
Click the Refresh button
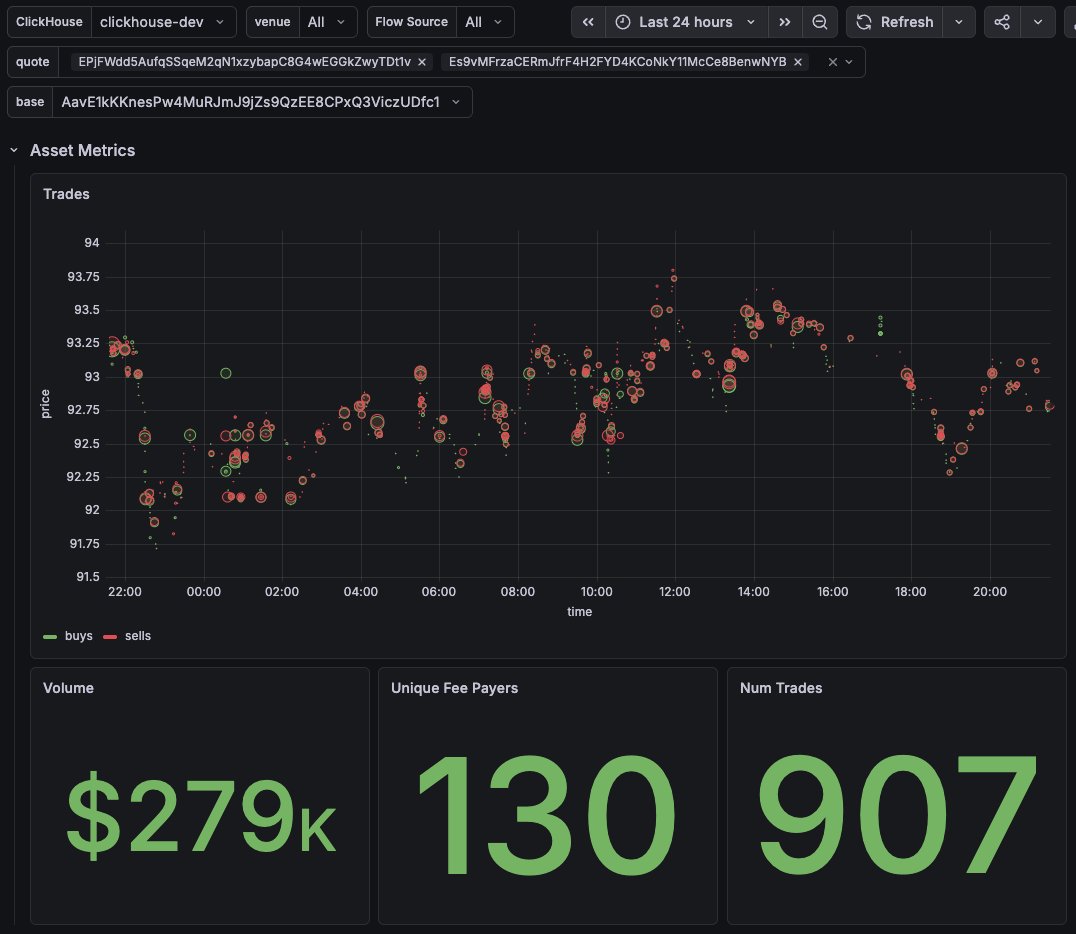[895, 22]
